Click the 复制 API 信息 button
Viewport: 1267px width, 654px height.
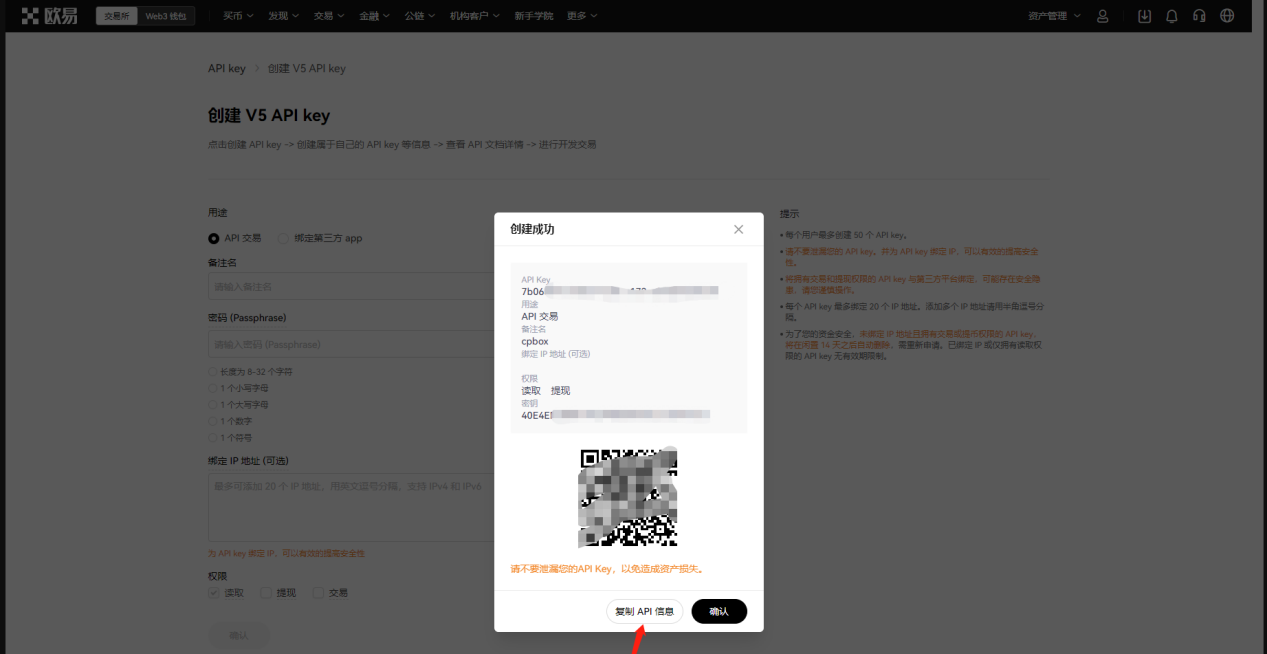[x=644, y=611]
